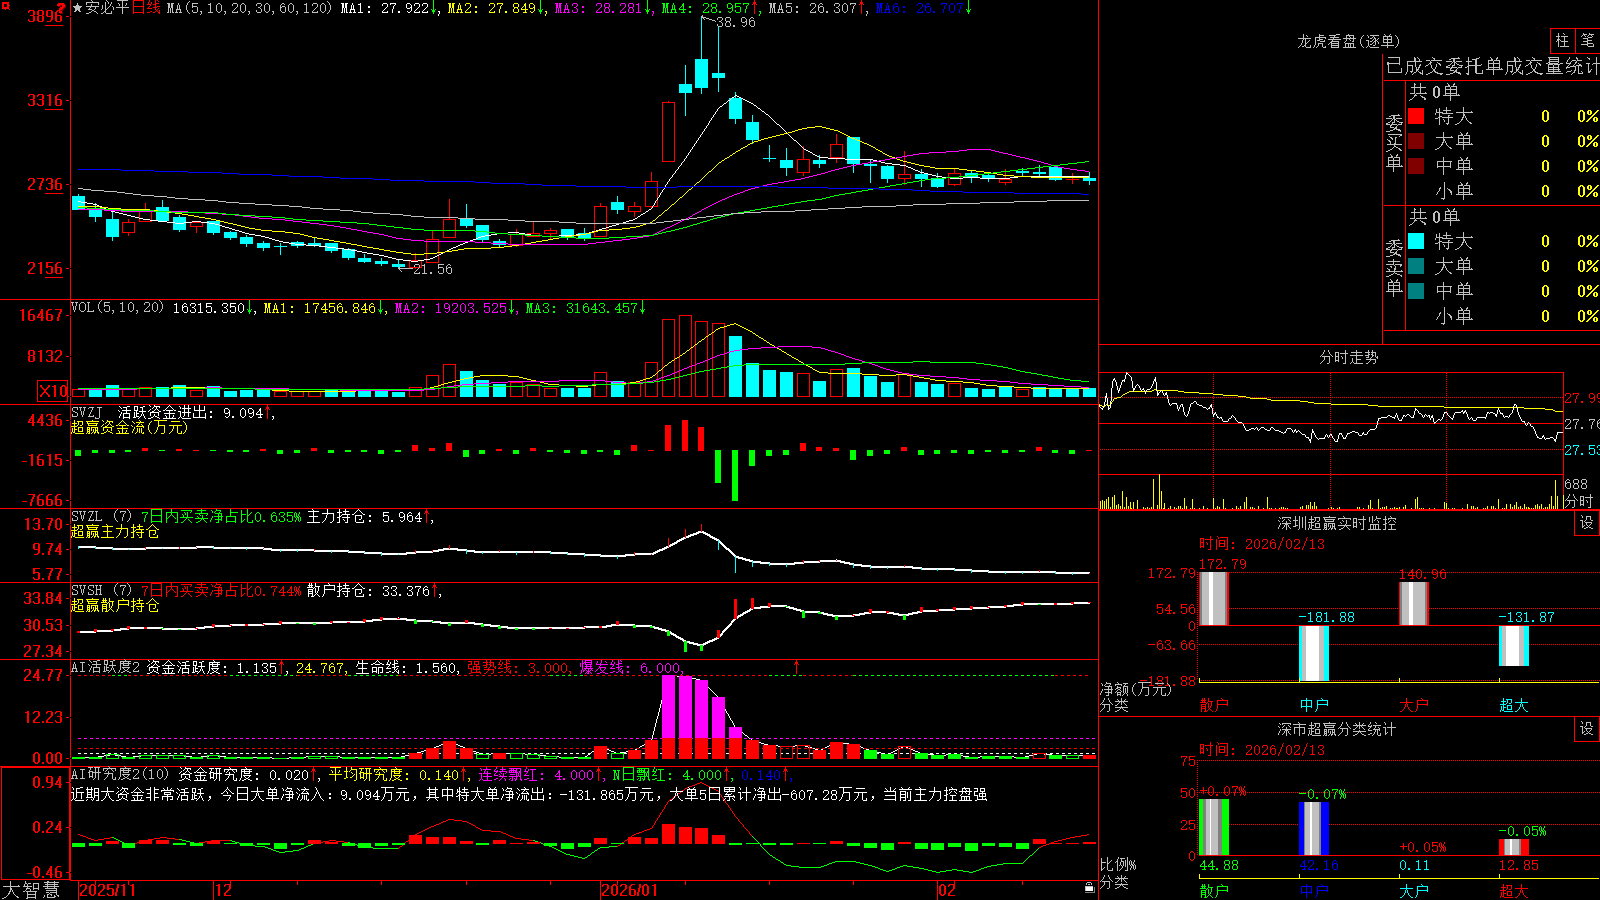The image size is (1600, 900).
Task: Click the red 特大 buy order swatch
Action: click(x=1416, y=116)
